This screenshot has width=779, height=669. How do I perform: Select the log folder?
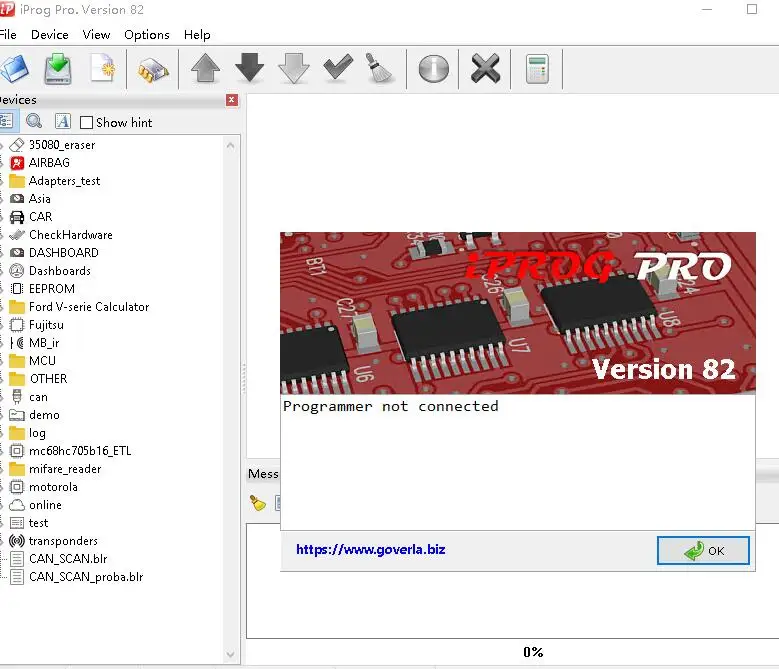(x=37, y=433)
